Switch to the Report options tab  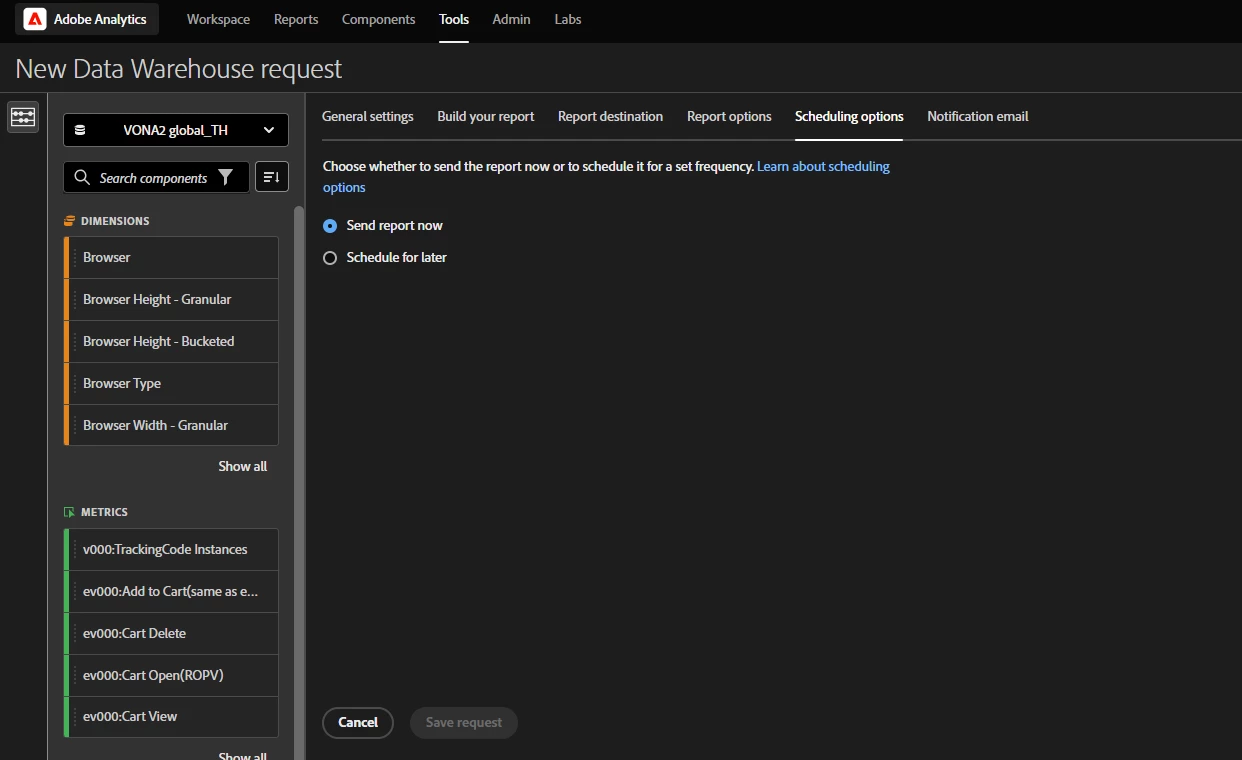(x=729, y=116)
